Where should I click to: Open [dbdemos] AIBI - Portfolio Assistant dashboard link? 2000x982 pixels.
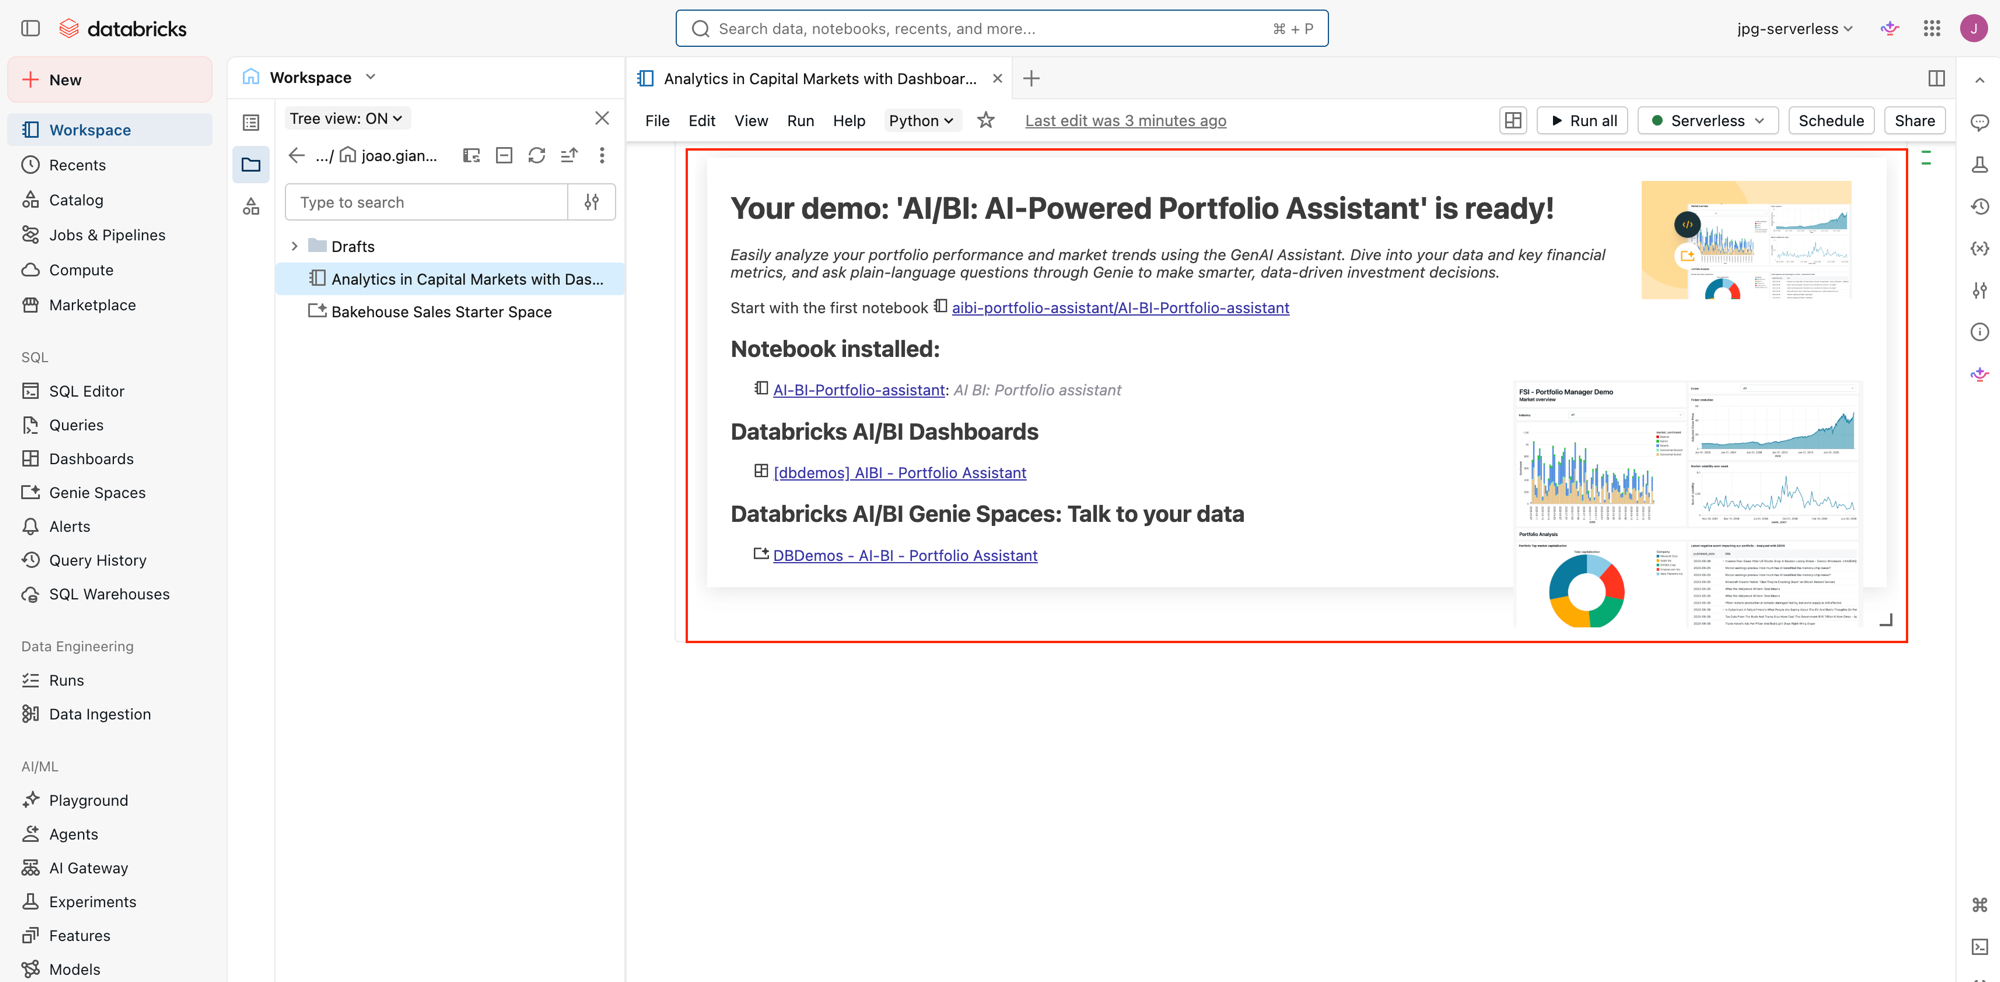(900, 473)
